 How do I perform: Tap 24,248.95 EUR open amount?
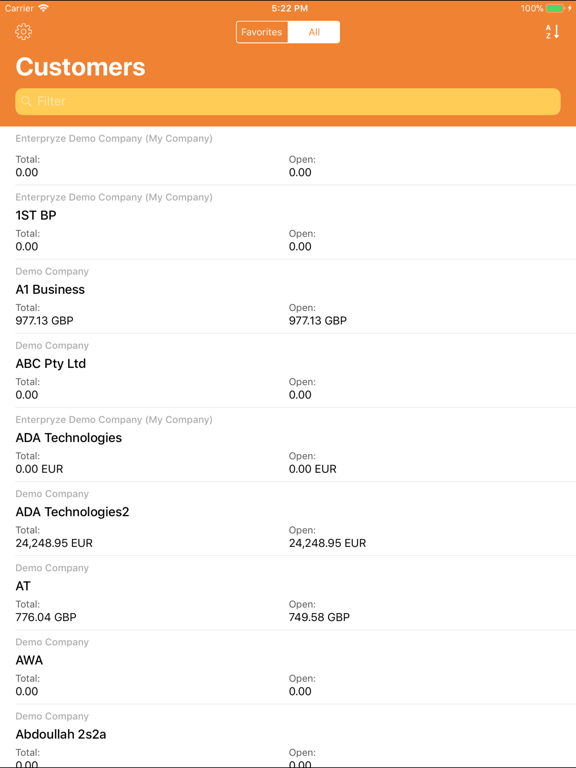coord(327,543)
